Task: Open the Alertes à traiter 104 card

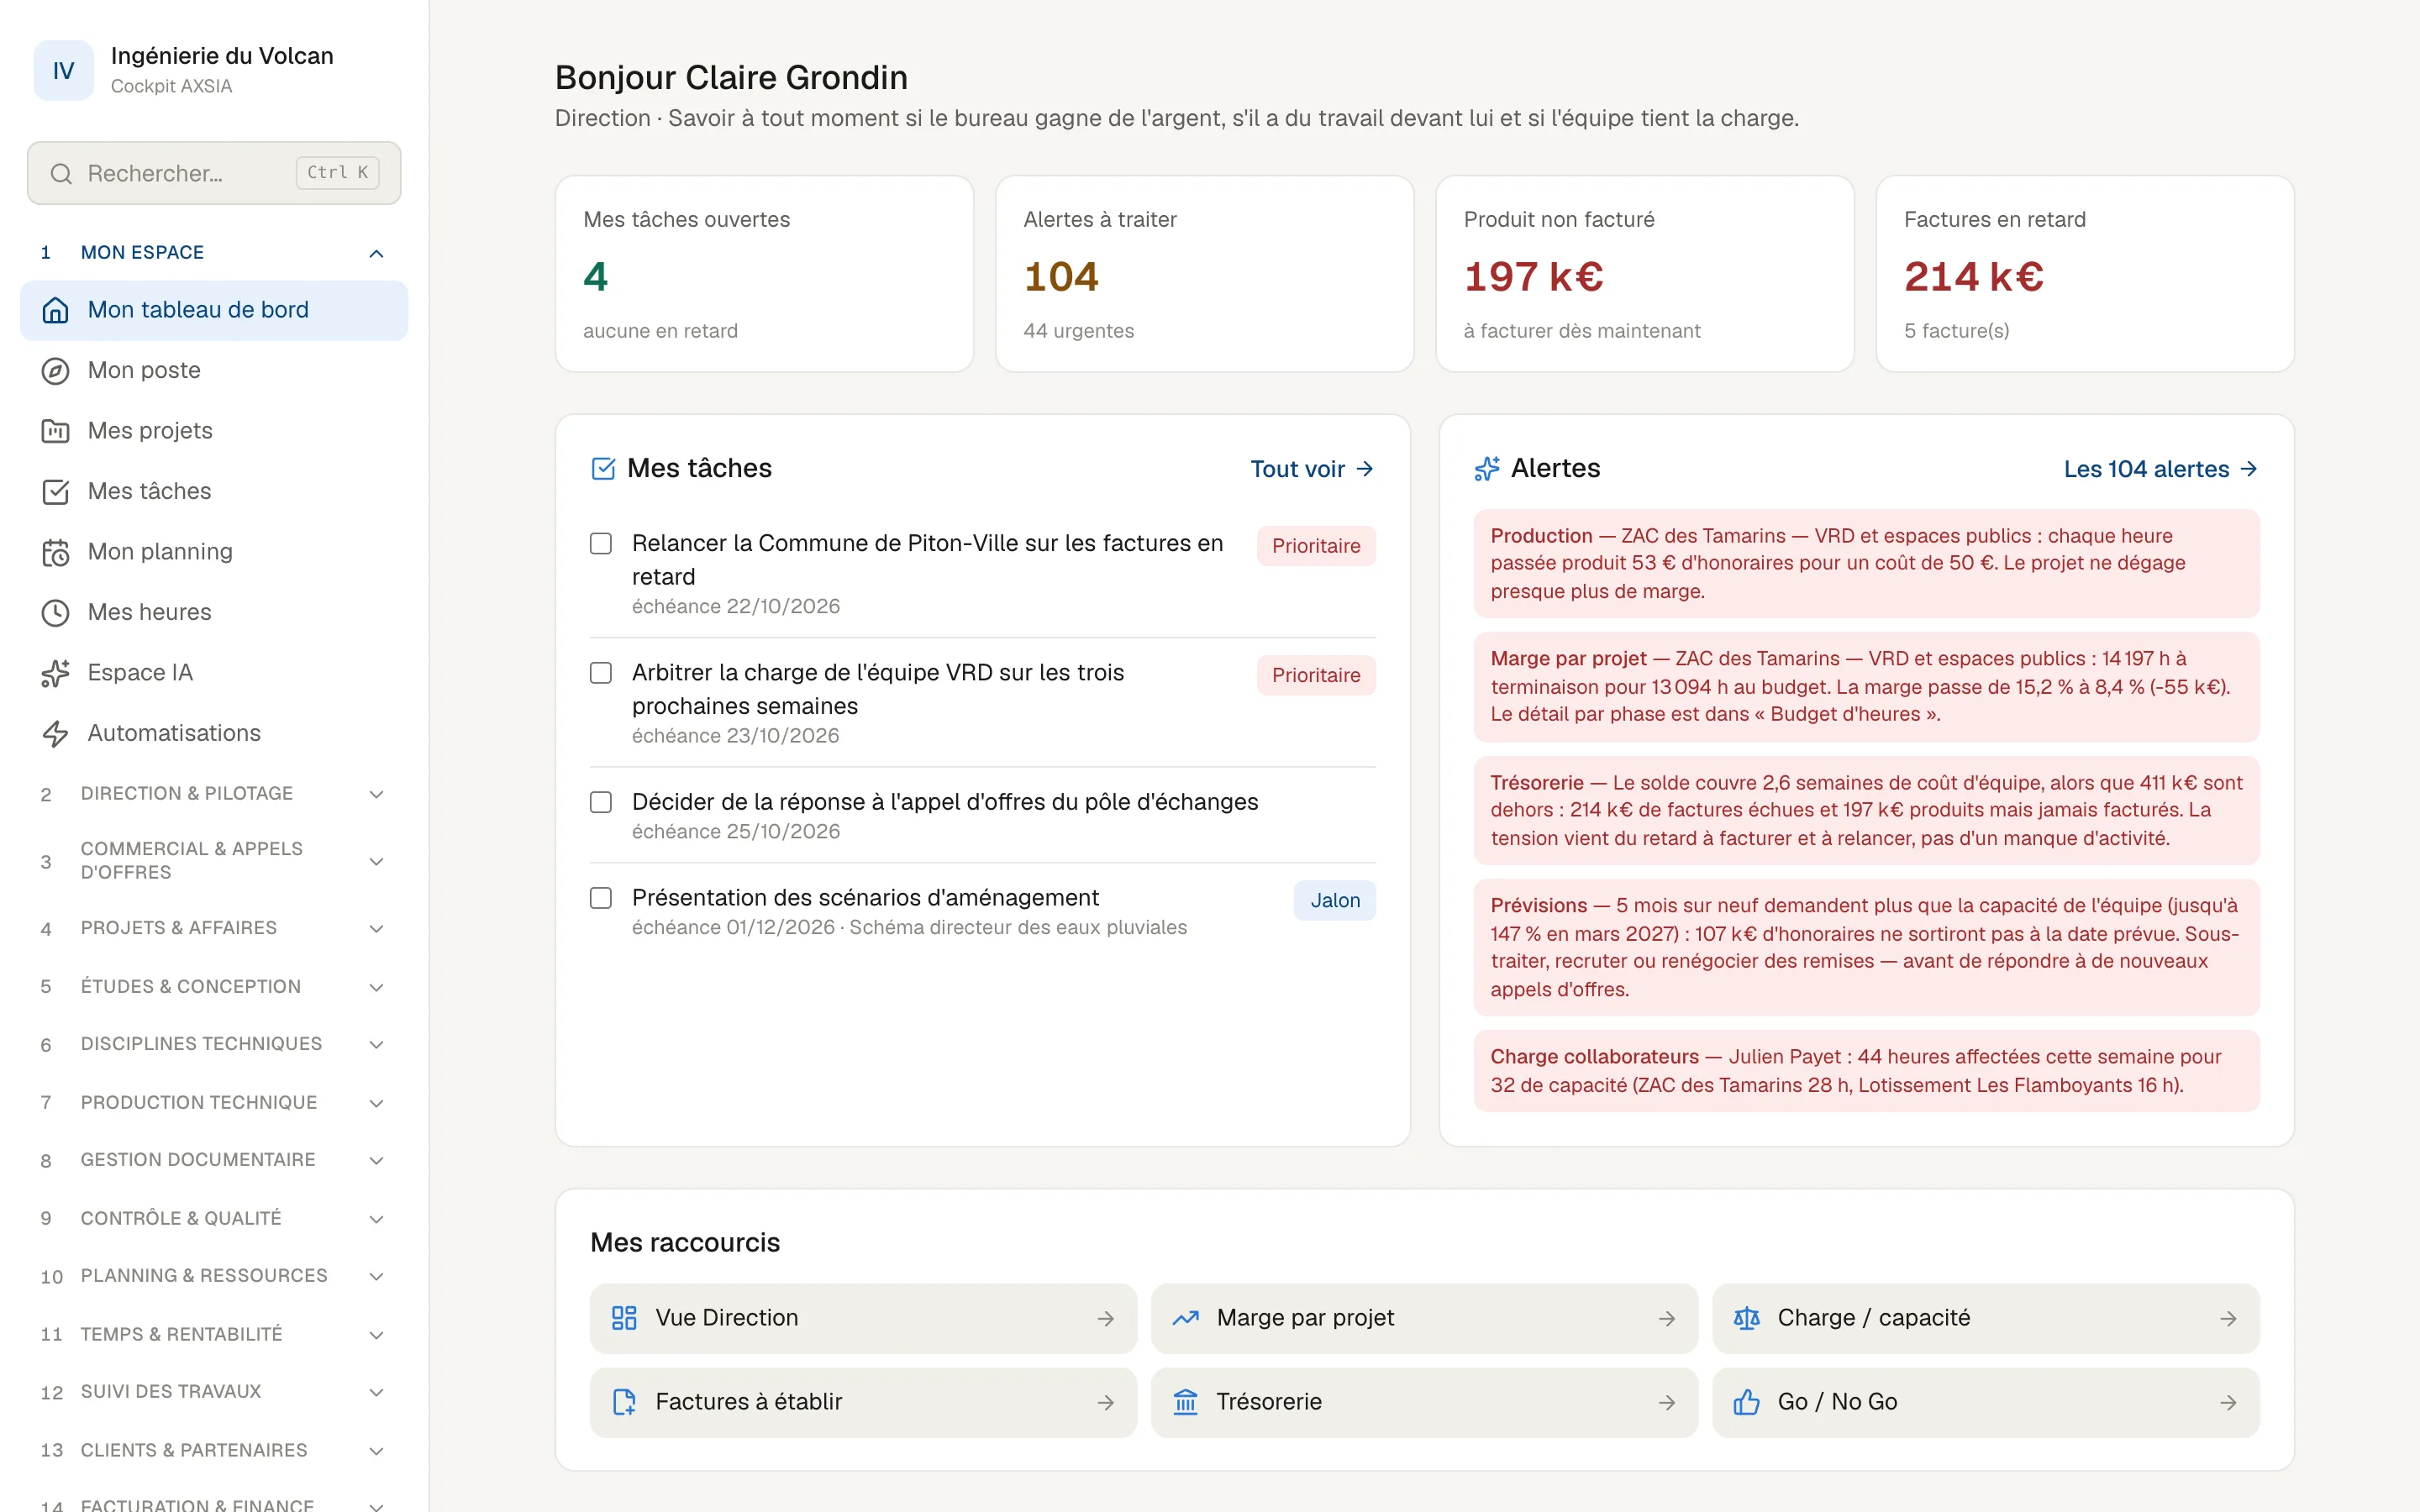Action: coord(1204,274)
